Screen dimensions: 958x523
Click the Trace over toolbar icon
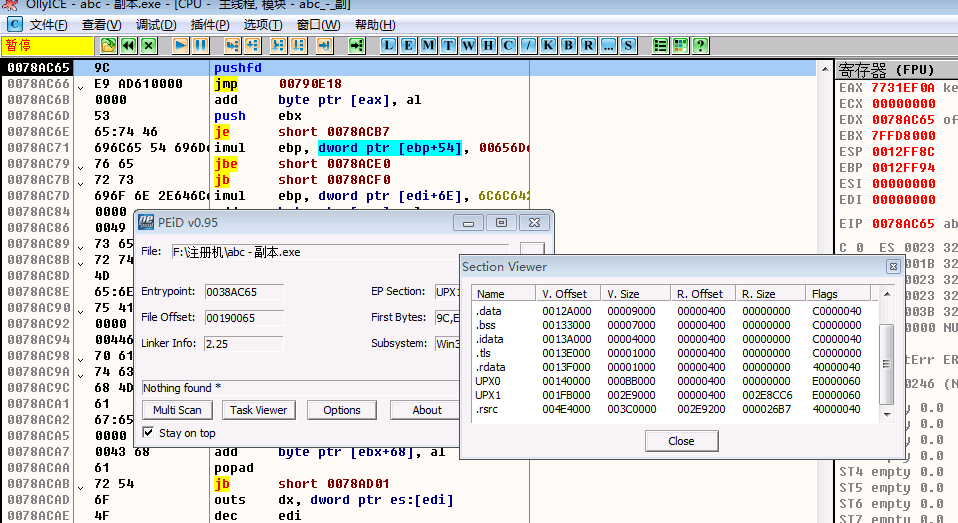point(299,46)
